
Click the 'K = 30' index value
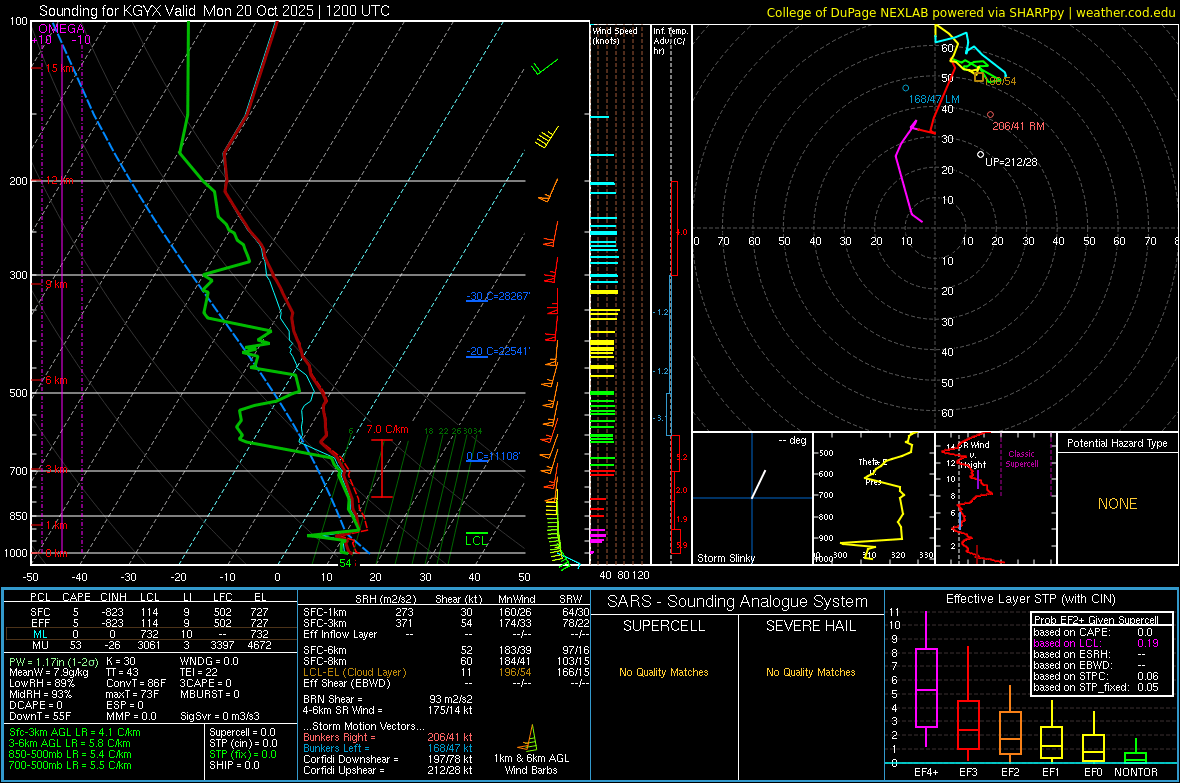coord(121,661)
